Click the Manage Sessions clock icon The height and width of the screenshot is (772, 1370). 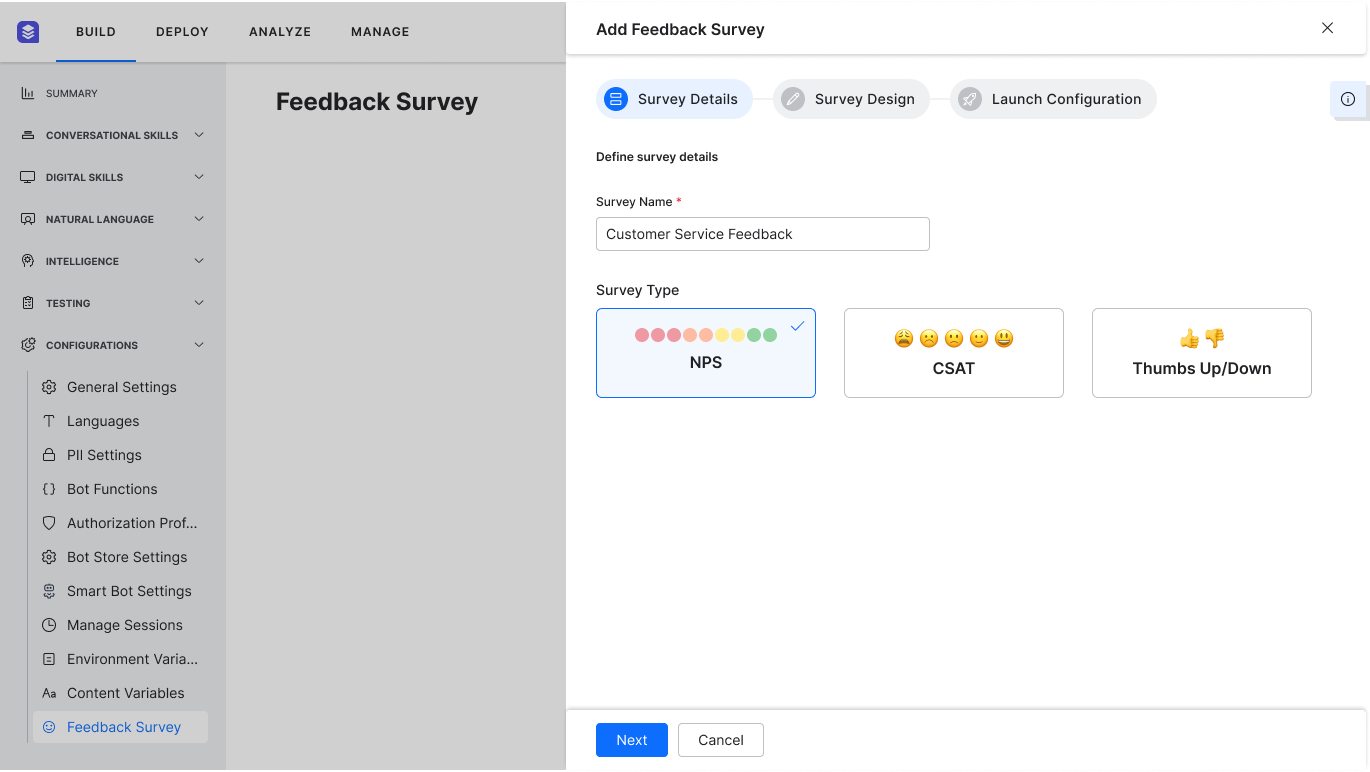pos(49,625)
